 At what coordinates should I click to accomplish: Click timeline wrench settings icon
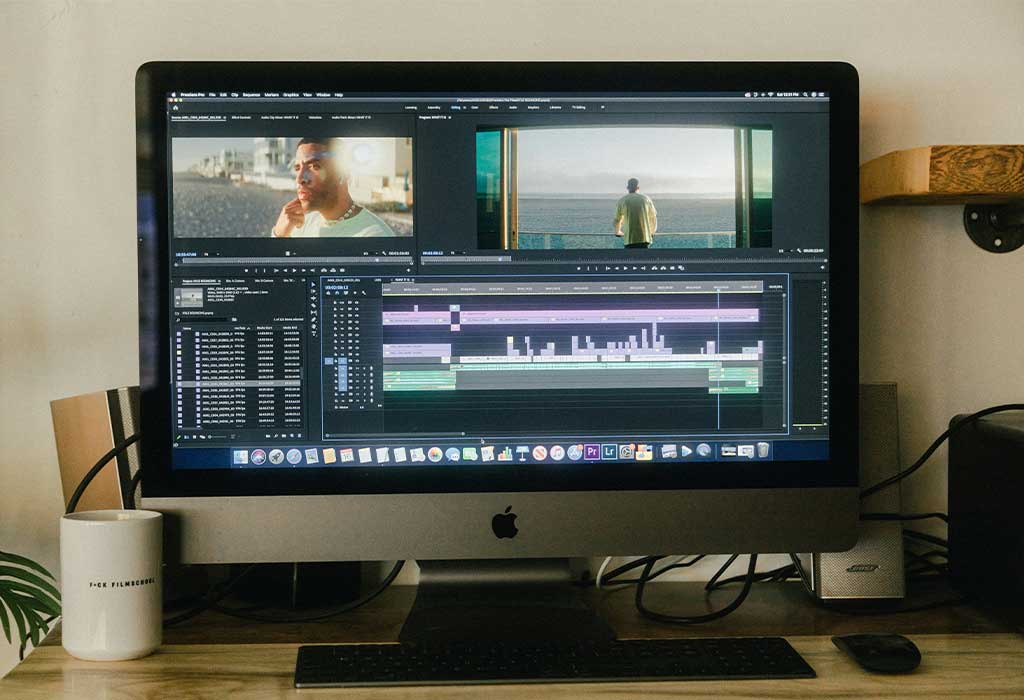pyautogui.click(x=363, y=293)
